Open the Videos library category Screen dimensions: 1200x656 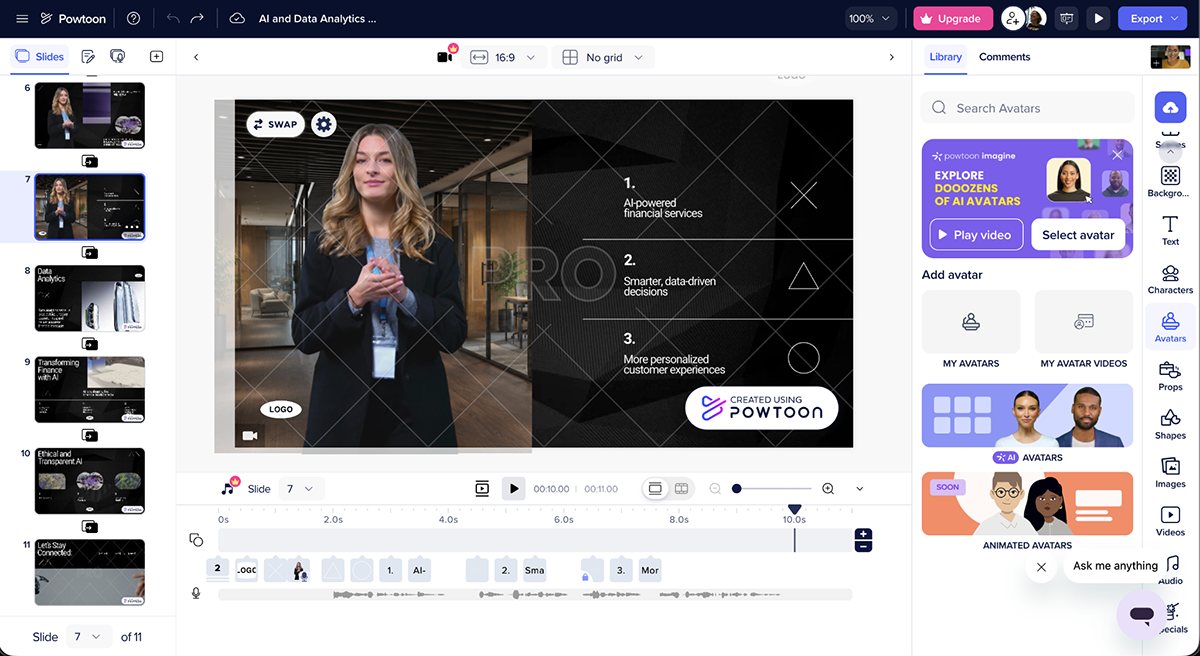tap(1170, 522)
